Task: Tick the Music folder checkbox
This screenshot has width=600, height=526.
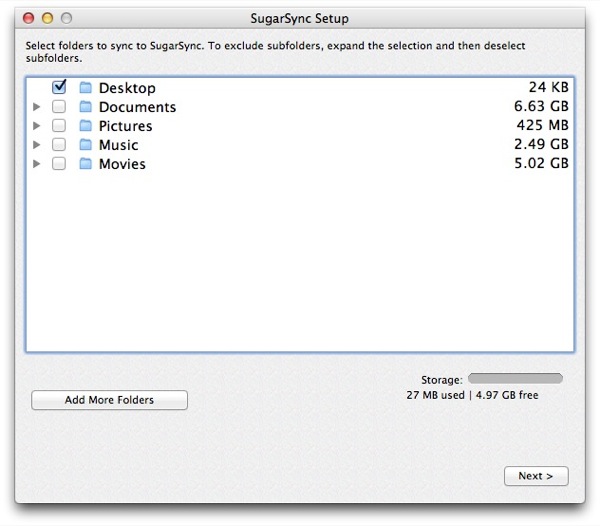Action: click(59, 145)
